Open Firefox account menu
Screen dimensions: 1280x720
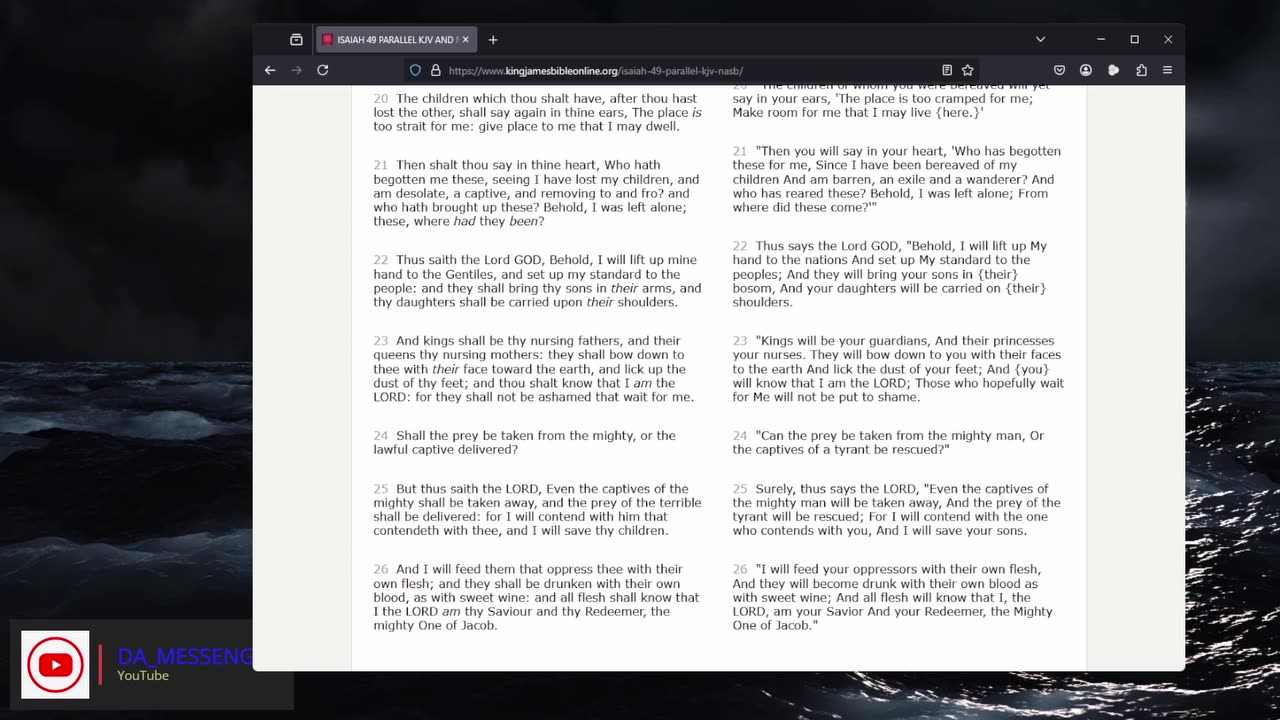pos(1086,70)
